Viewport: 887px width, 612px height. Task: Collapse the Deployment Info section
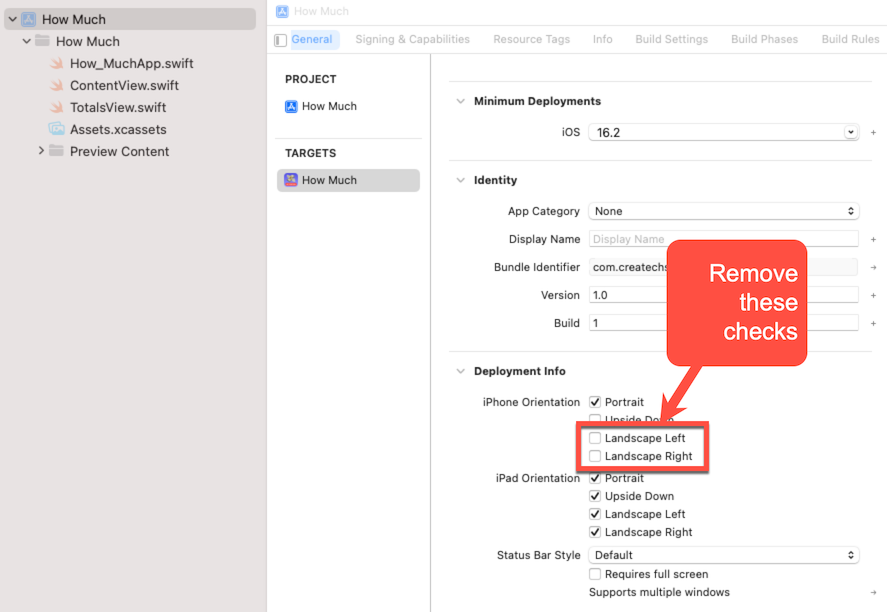click(x=460, y=372)
